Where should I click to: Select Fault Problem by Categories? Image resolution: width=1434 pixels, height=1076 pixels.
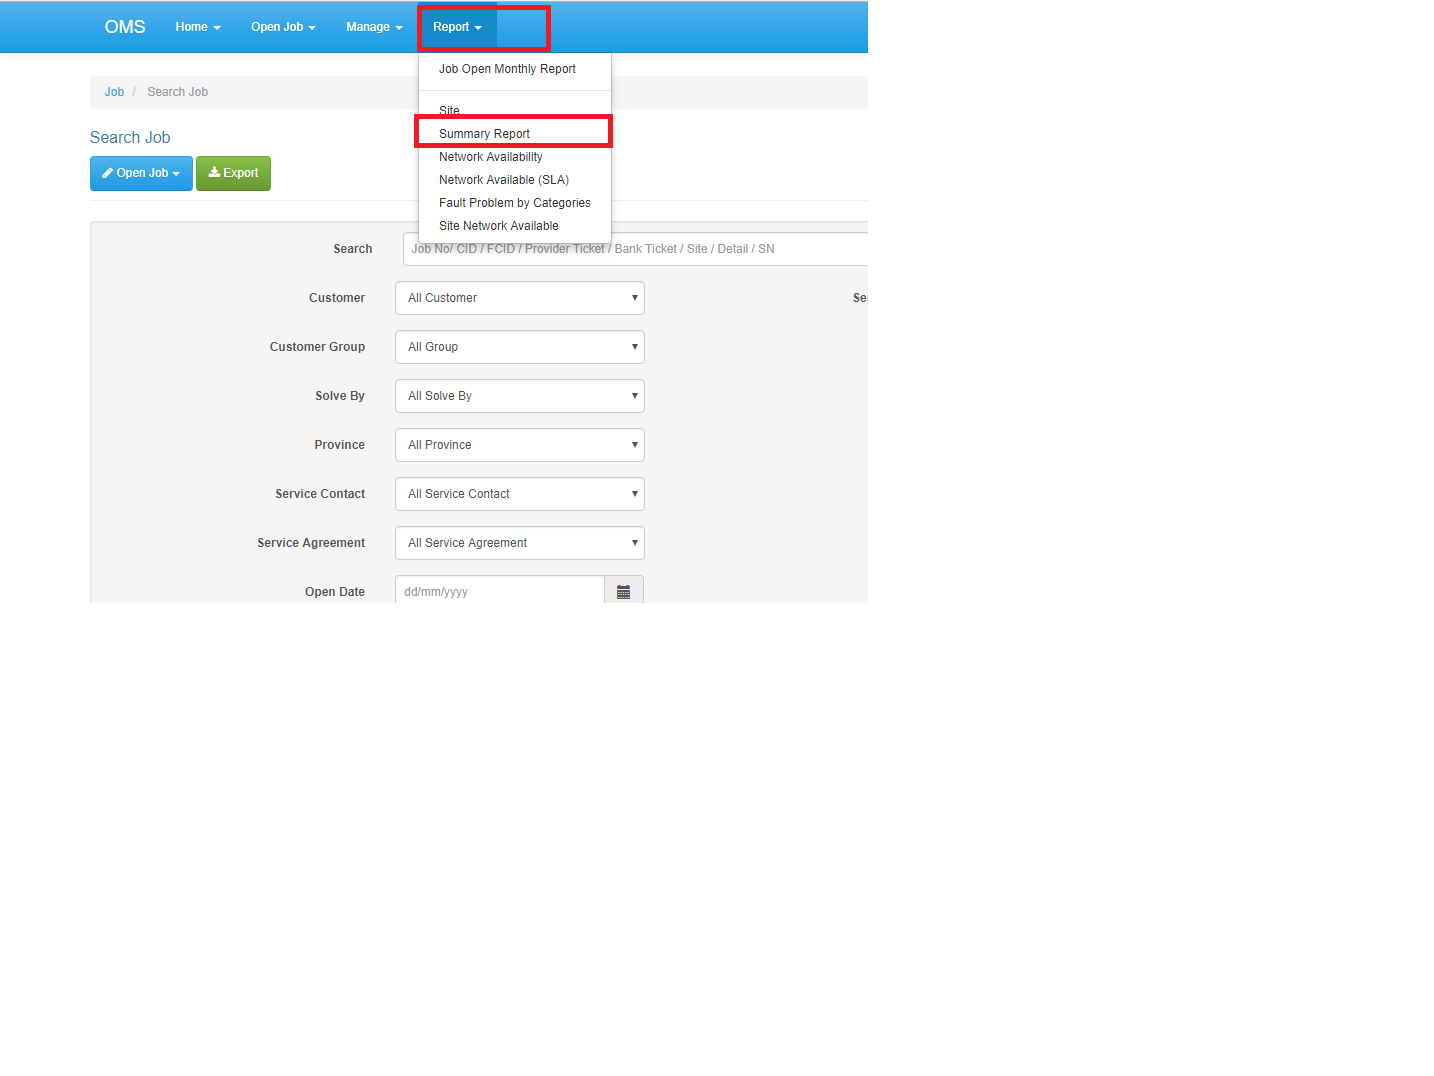[514, 203]
